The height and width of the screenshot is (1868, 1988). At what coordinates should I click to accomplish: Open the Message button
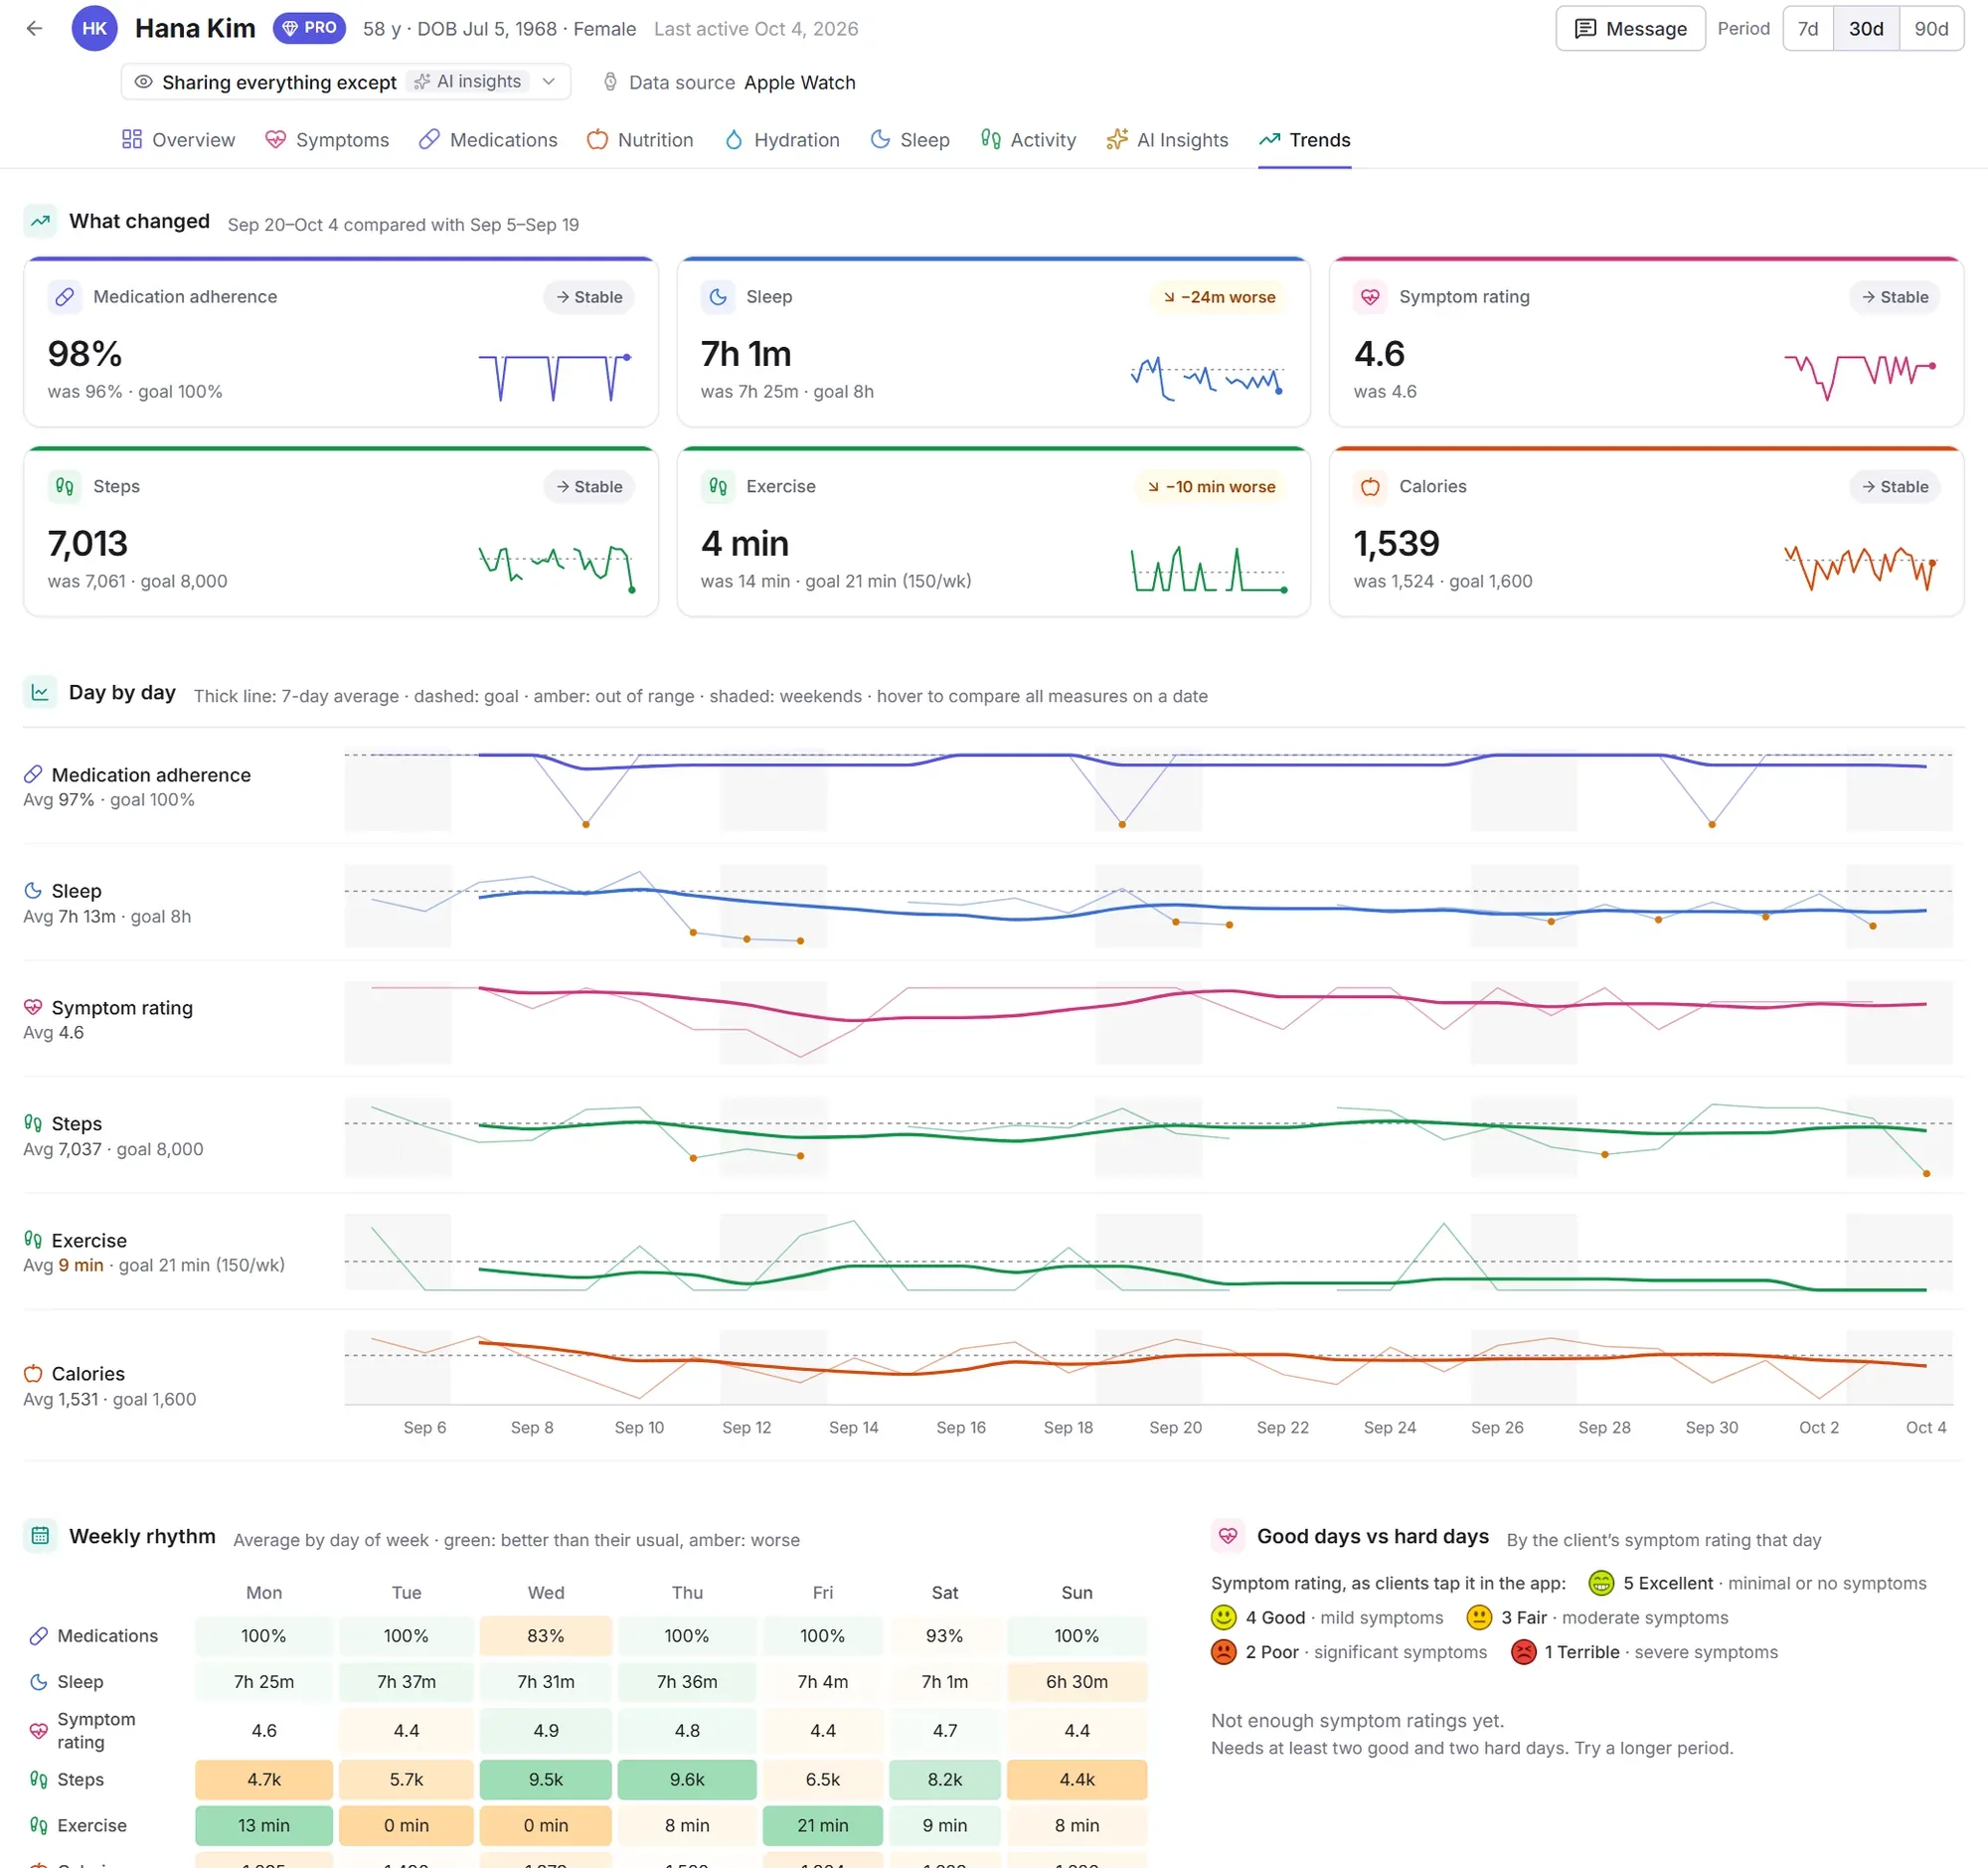tap(1630, 28)
